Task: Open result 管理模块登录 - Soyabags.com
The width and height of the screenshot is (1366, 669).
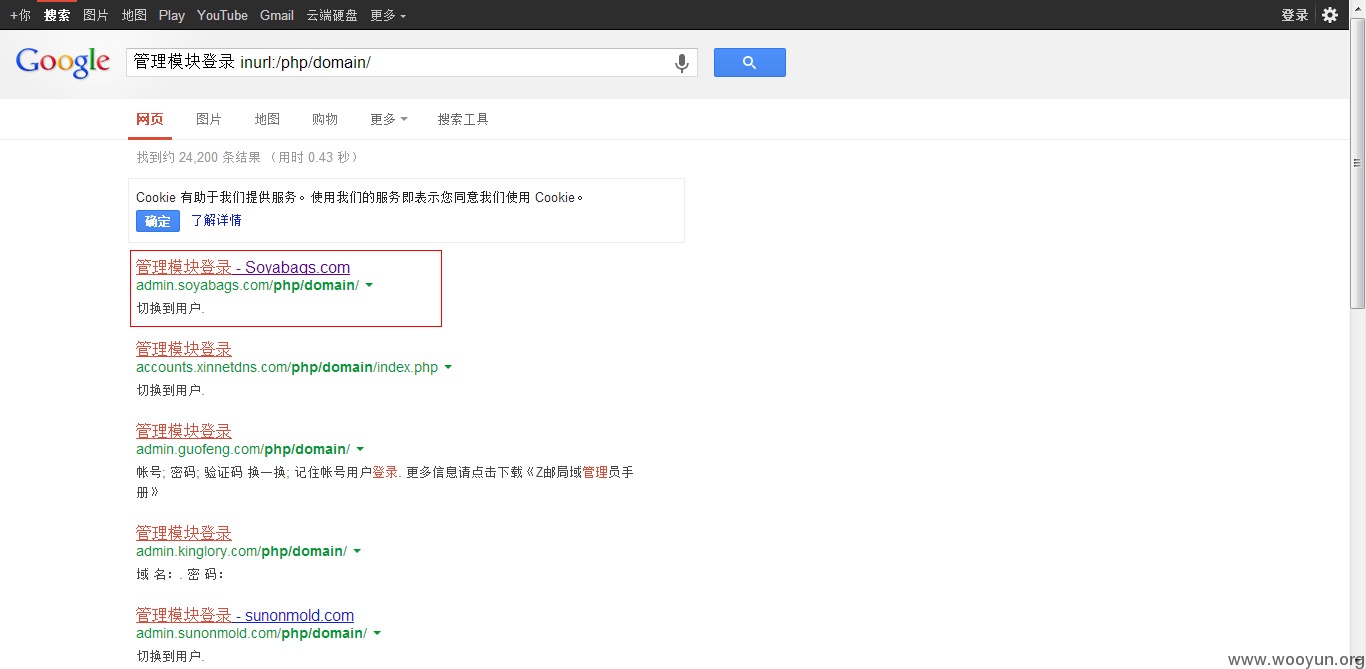Action: pyautogui.click(x=243, y=267)
